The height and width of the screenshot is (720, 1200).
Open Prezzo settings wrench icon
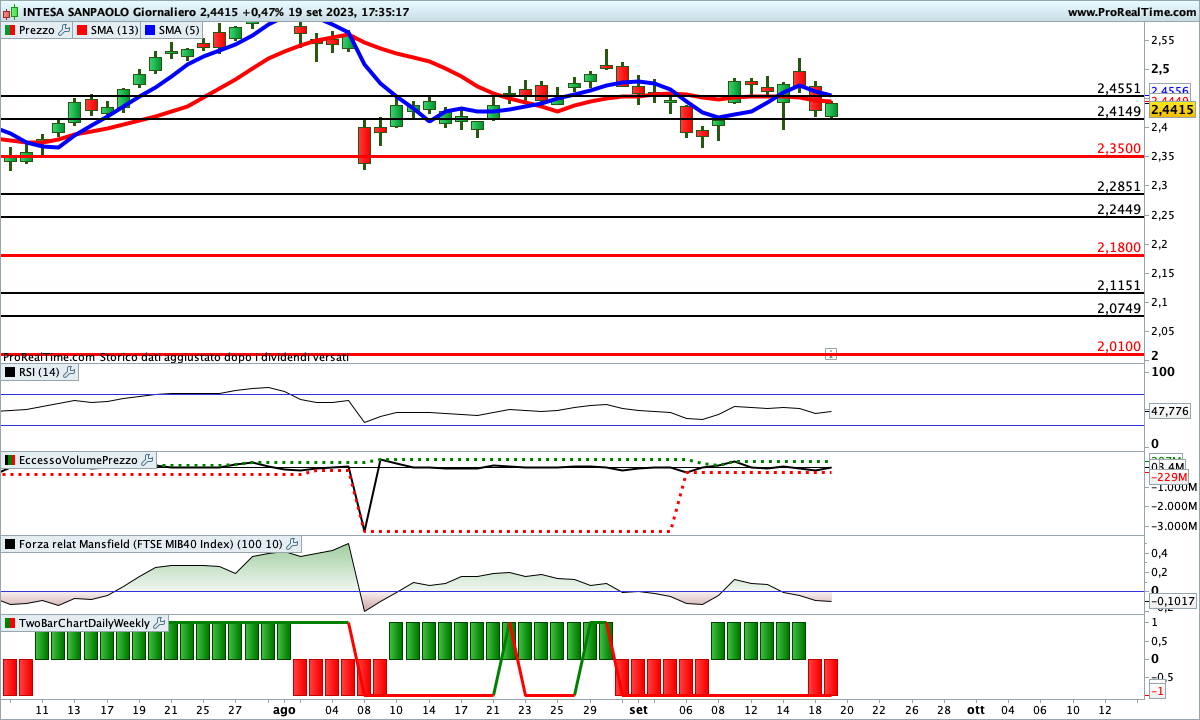(65, 30)
